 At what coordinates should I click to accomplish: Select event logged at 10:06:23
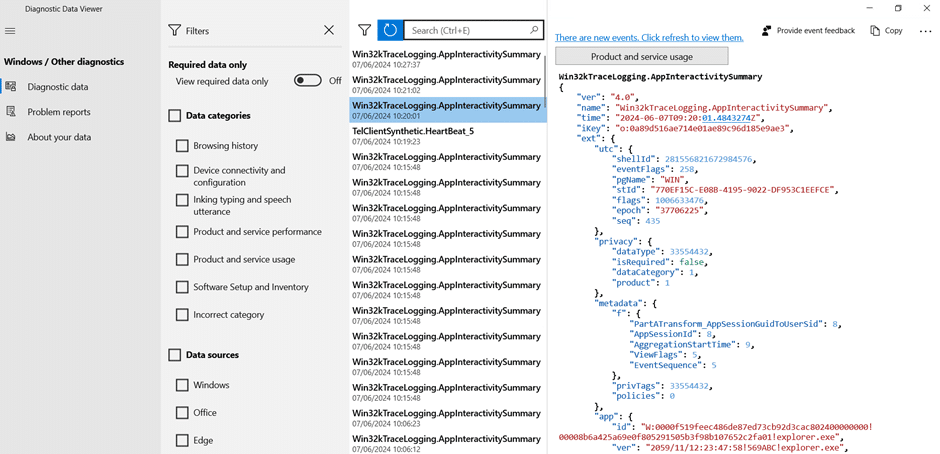[447, 419]
